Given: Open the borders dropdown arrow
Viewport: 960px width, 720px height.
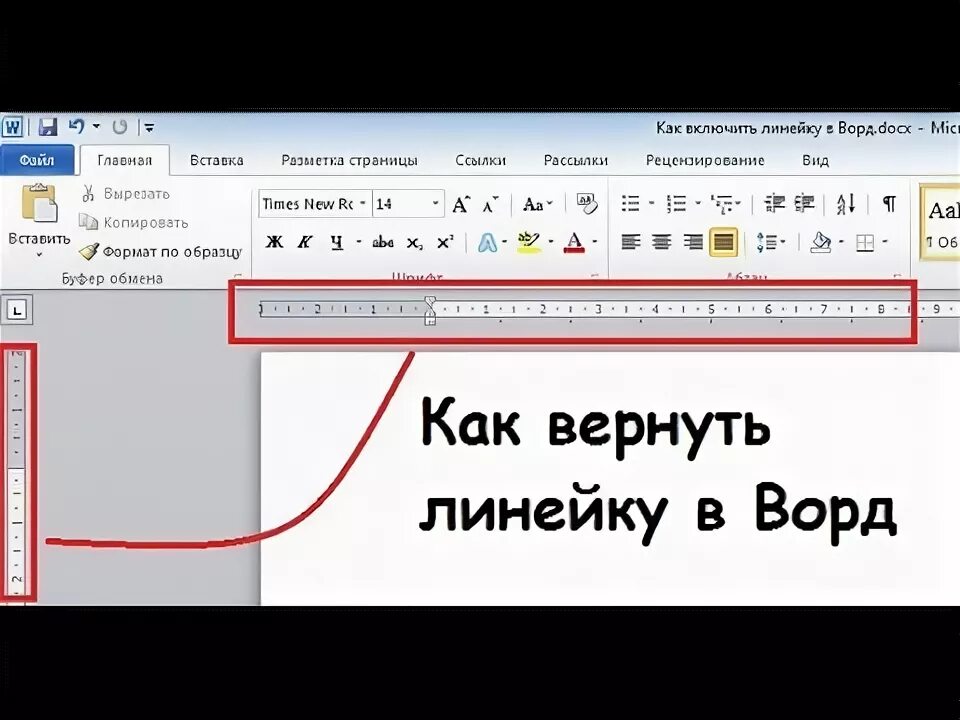Looking at the screenshot, I should click(x=885, y=242).
